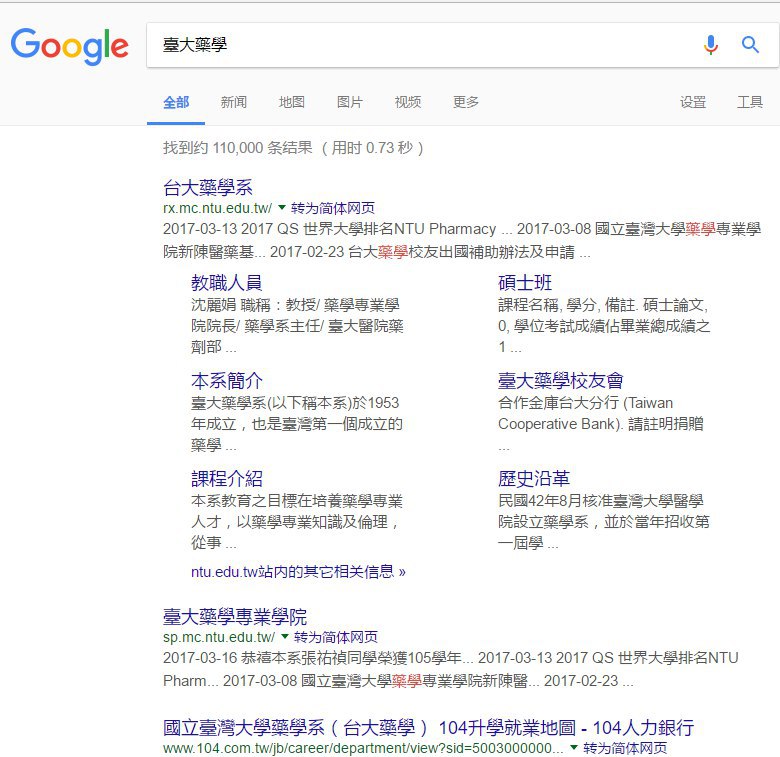Expand dropdown arrow beside rx.mc.ntu.edu.tw
The image size is (780, 757).
pyautogui.click(x=282, y=208)
